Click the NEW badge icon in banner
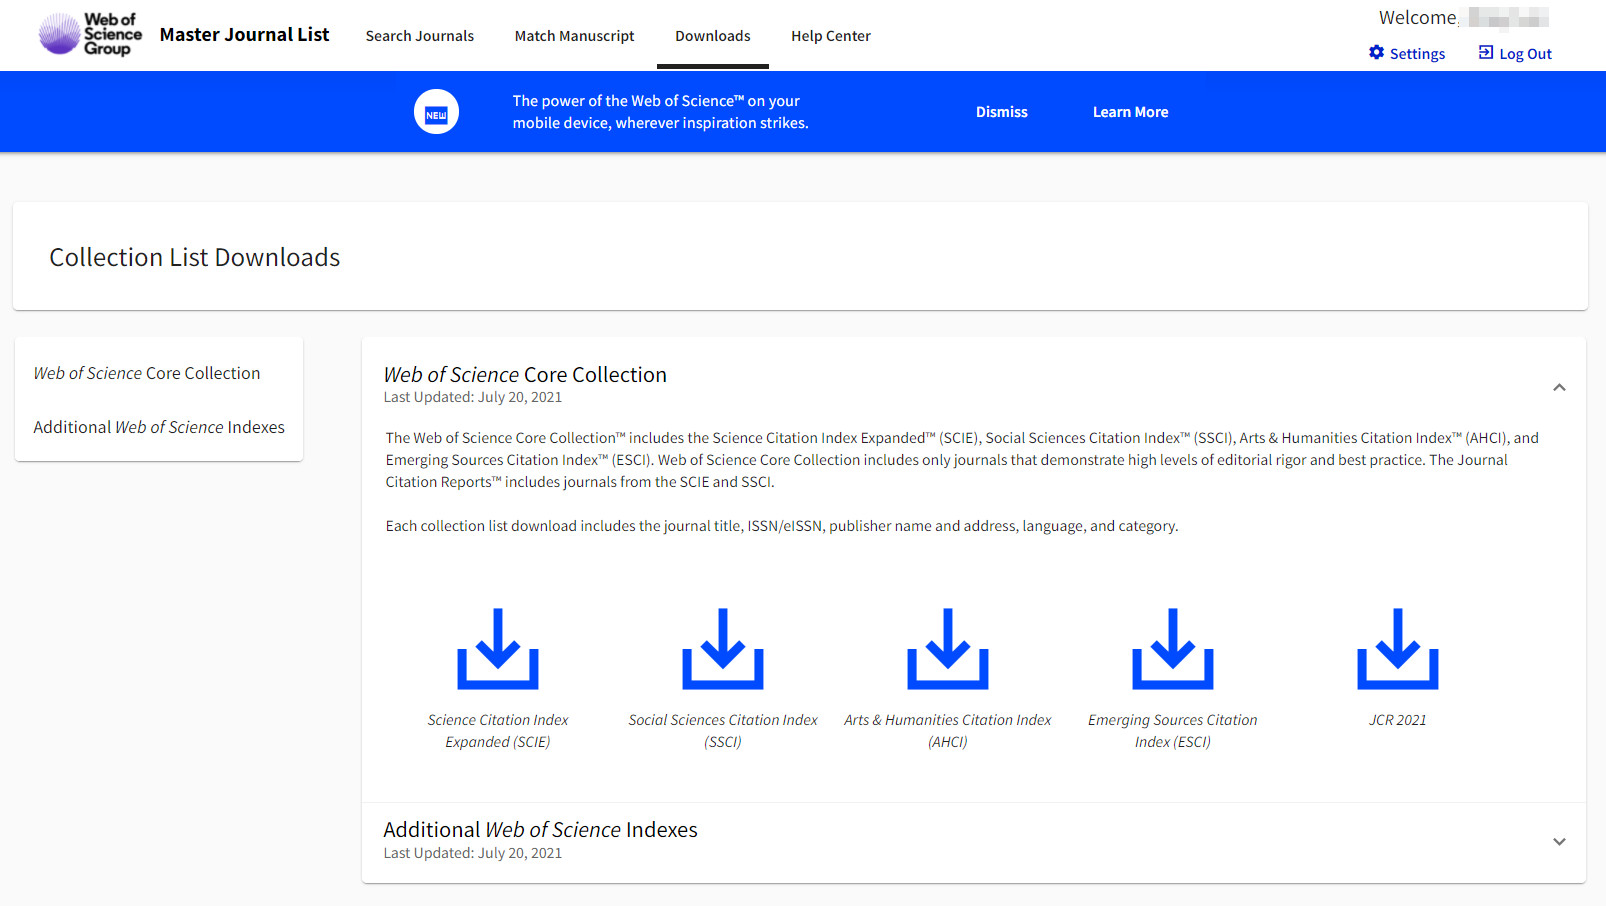The image size is (1606, 906). [x=437, y=112]
